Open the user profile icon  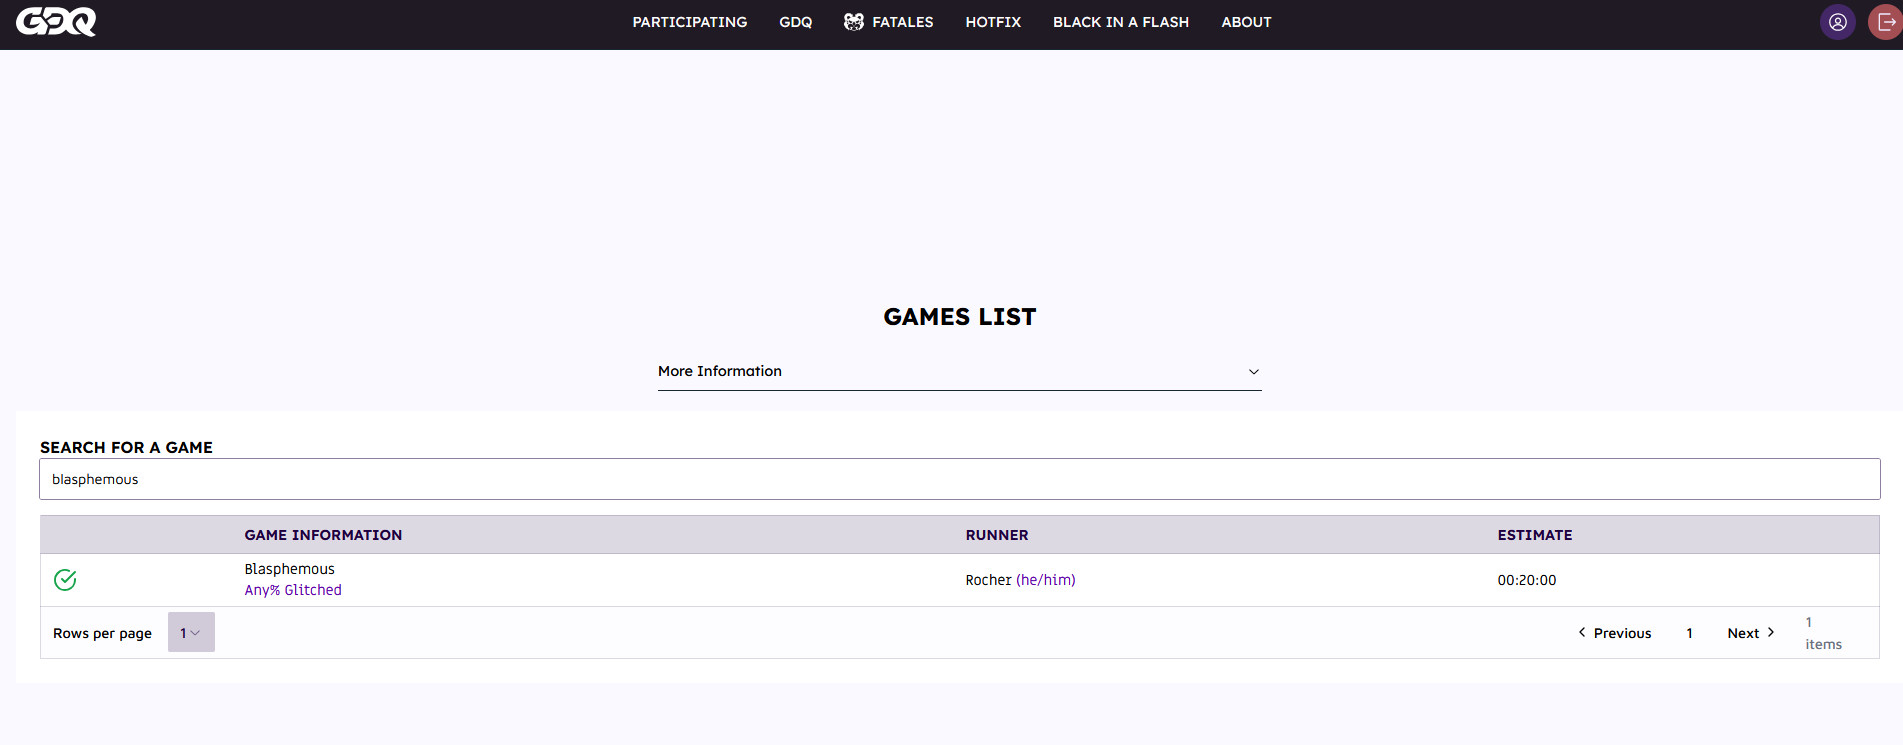(x=1837, y=22)
